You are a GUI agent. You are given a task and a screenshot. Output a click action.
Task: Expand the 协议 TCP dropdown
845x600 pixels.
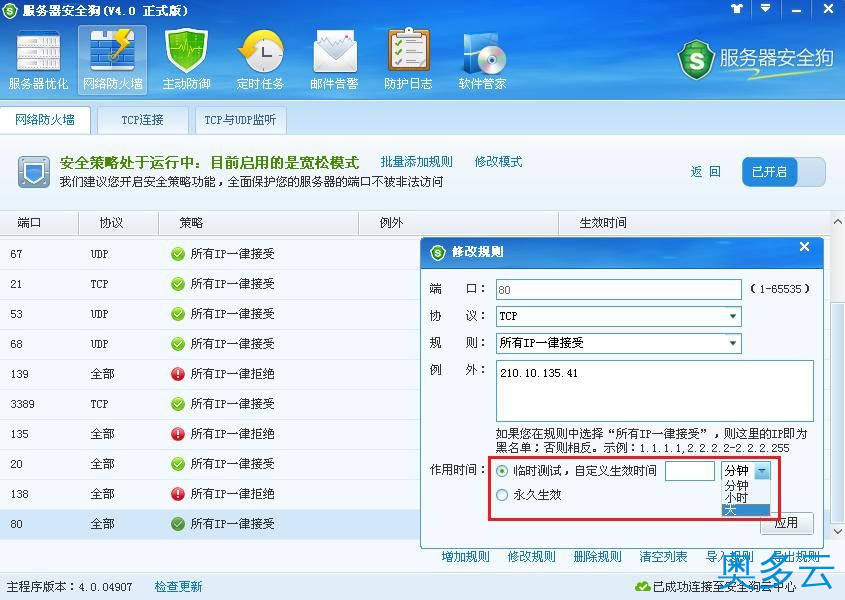[733, 316]
